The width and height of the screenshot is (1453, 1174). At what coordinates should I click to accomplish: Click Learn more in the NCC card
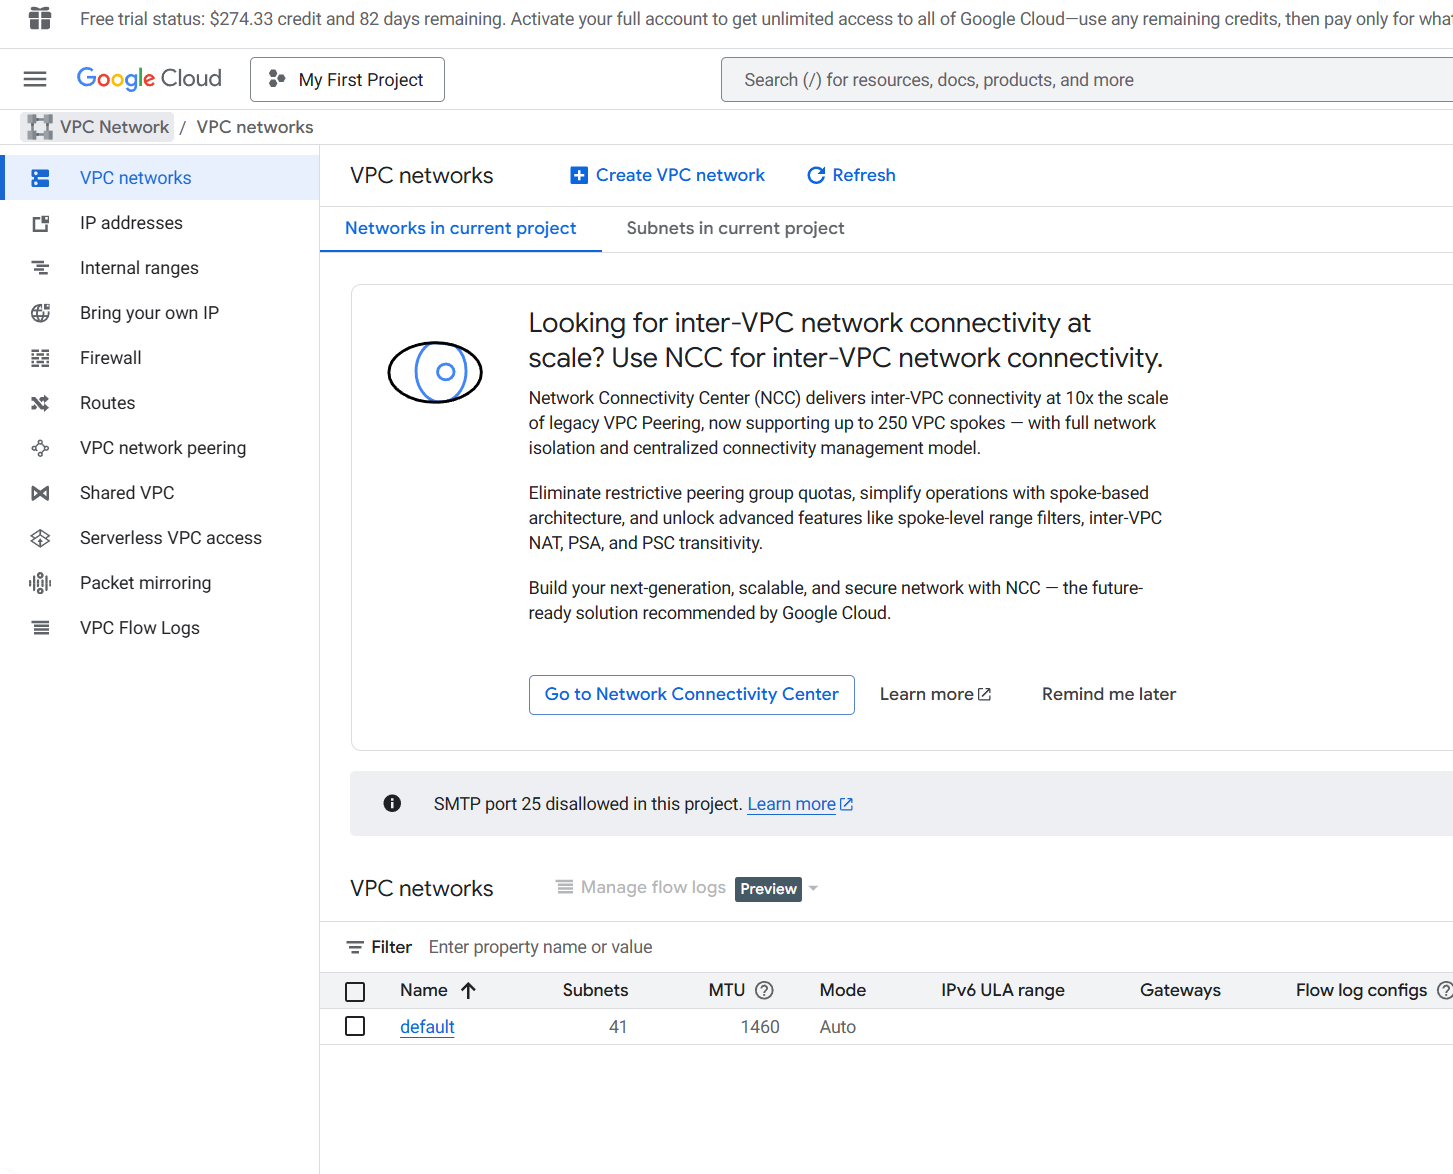[x=935, y=694]
